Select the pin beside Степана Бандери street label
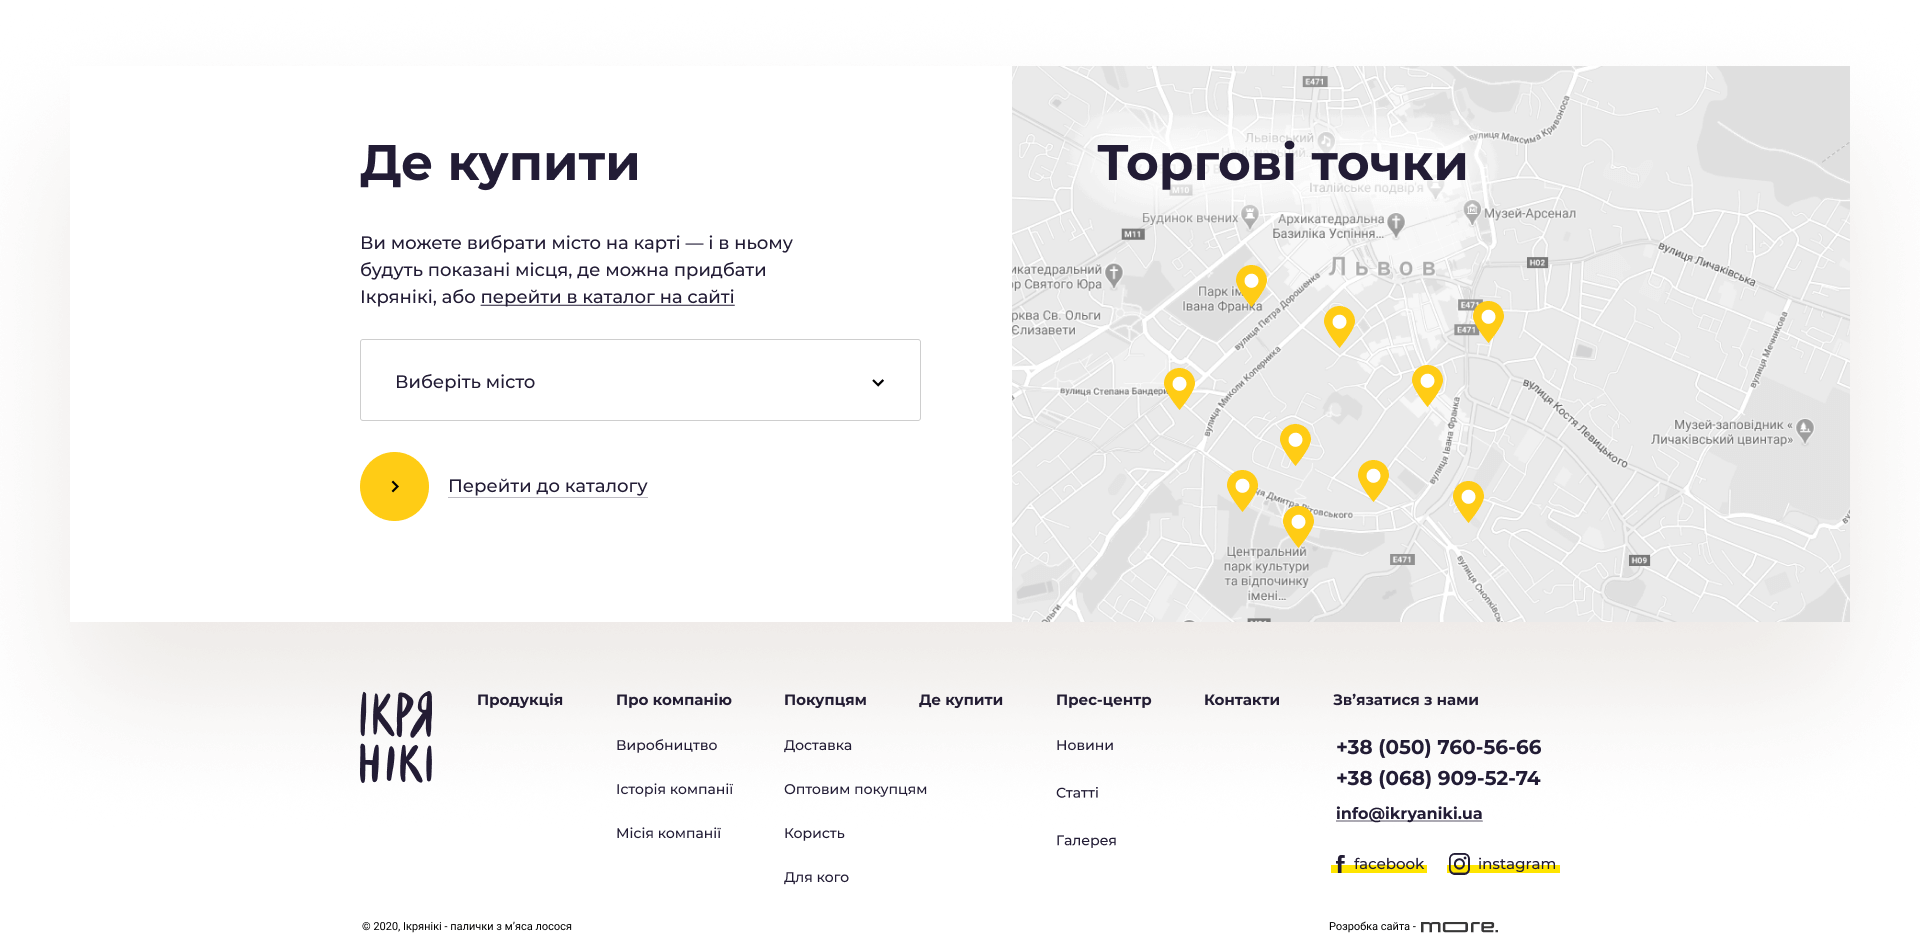This screenshot has height=933, width=1920. coord(1179,386)
